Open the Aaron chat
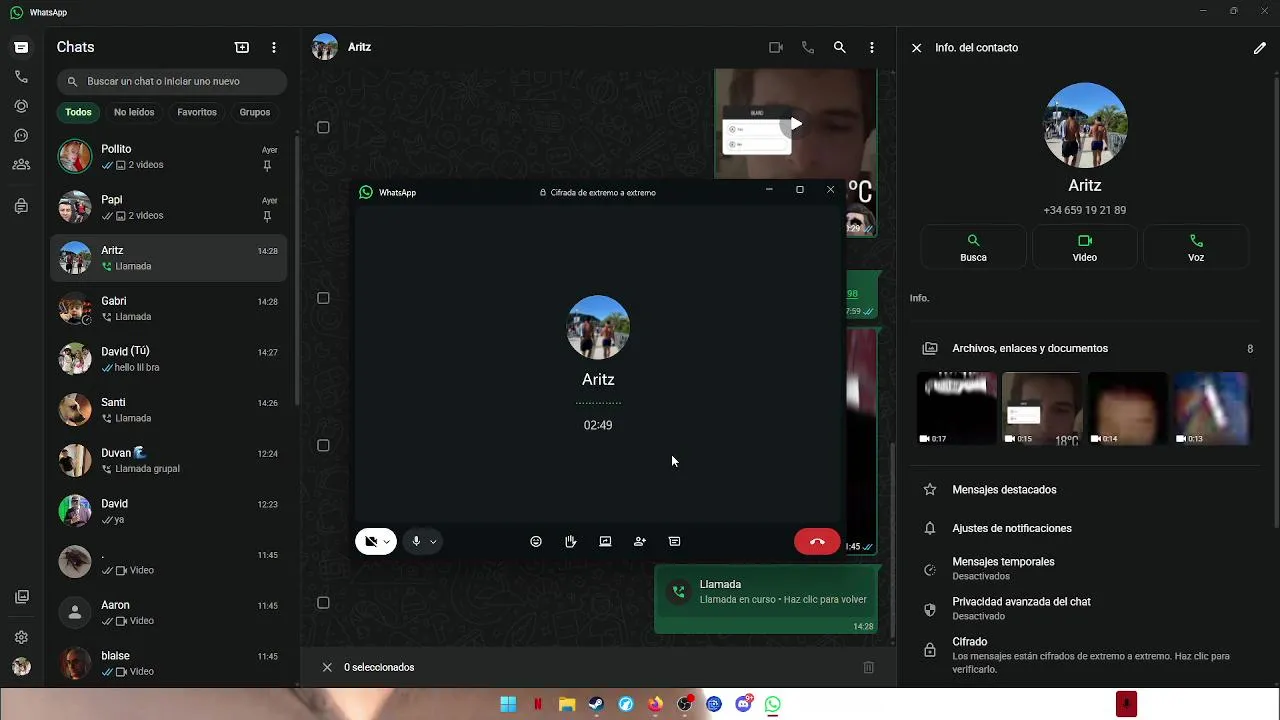This screenshot has width=1280, height=720. (x=168, y=613)
